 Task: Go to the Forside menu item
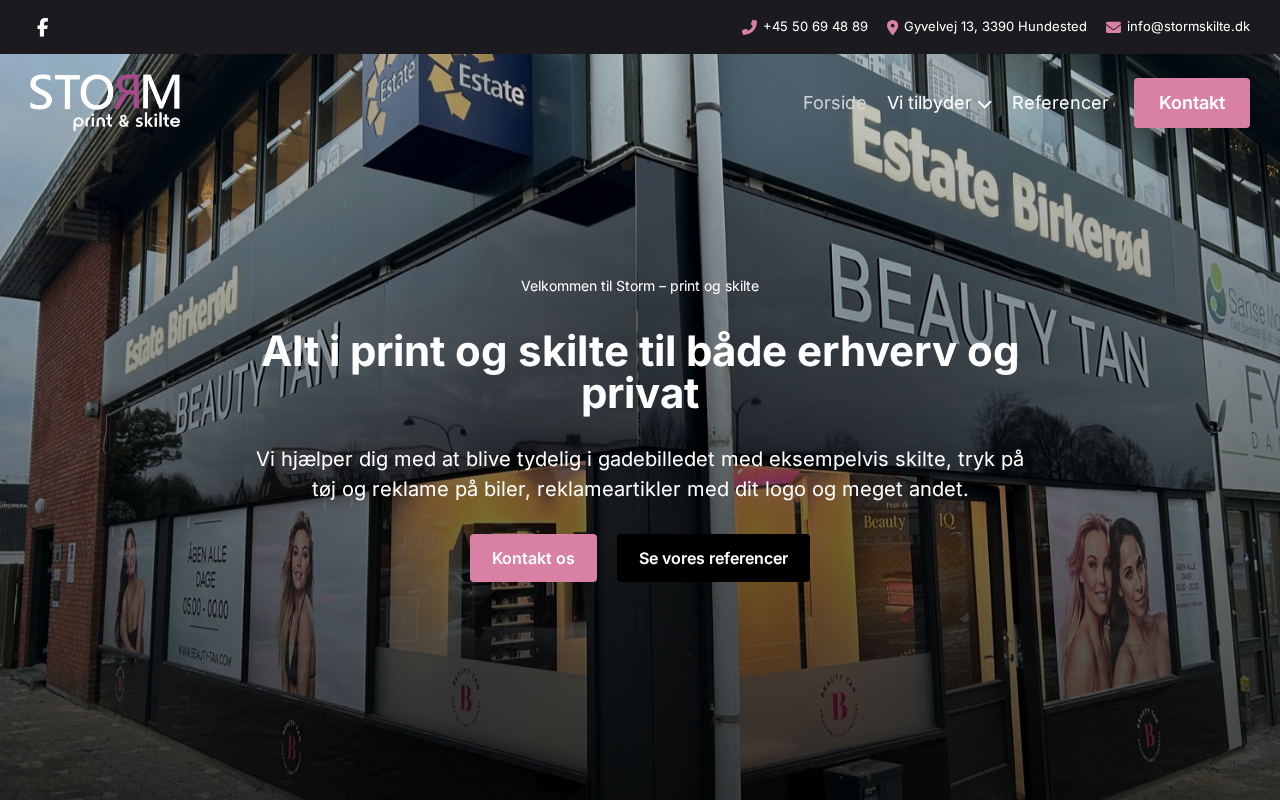tap(834, 103)
